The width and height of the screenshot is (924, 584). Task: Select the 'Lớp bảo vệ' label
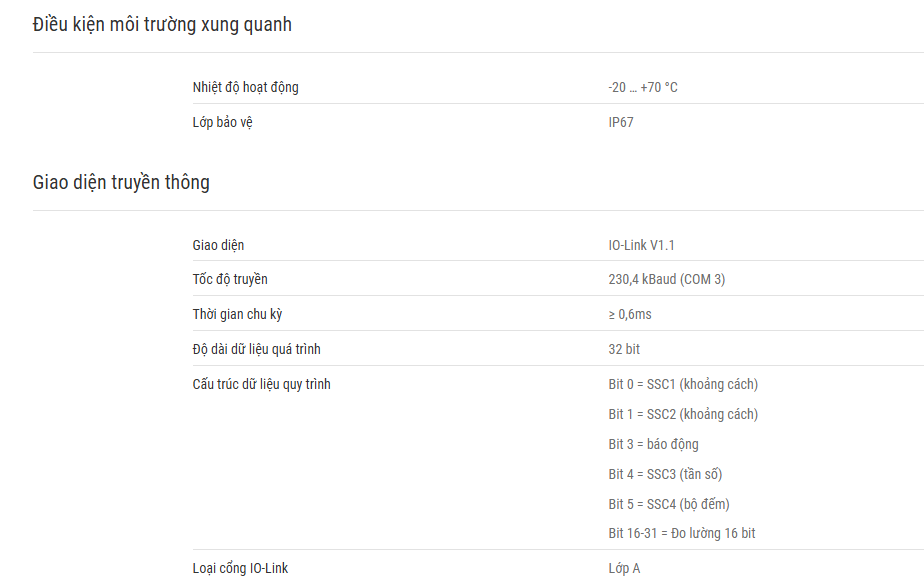pyautogui.click(x=222, y=122)
